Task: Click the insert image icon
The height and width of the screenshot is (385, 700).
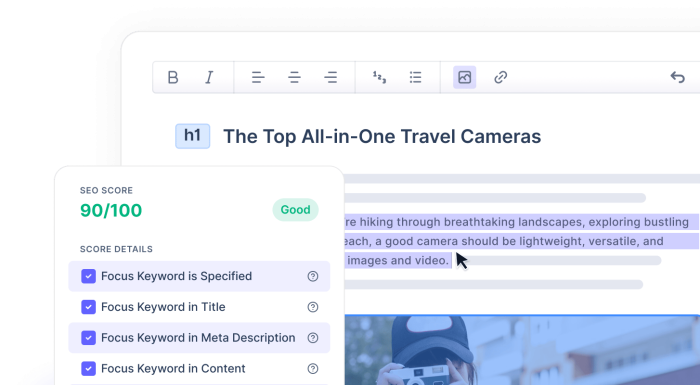Action: click(x=465, y=77)
